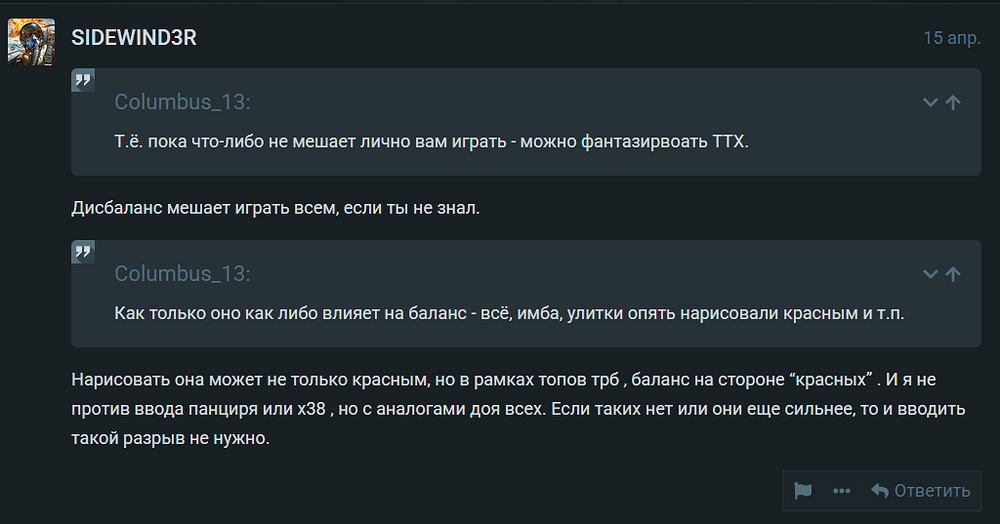
Task: Click quote mark icon on first quote
Action: 84,80
